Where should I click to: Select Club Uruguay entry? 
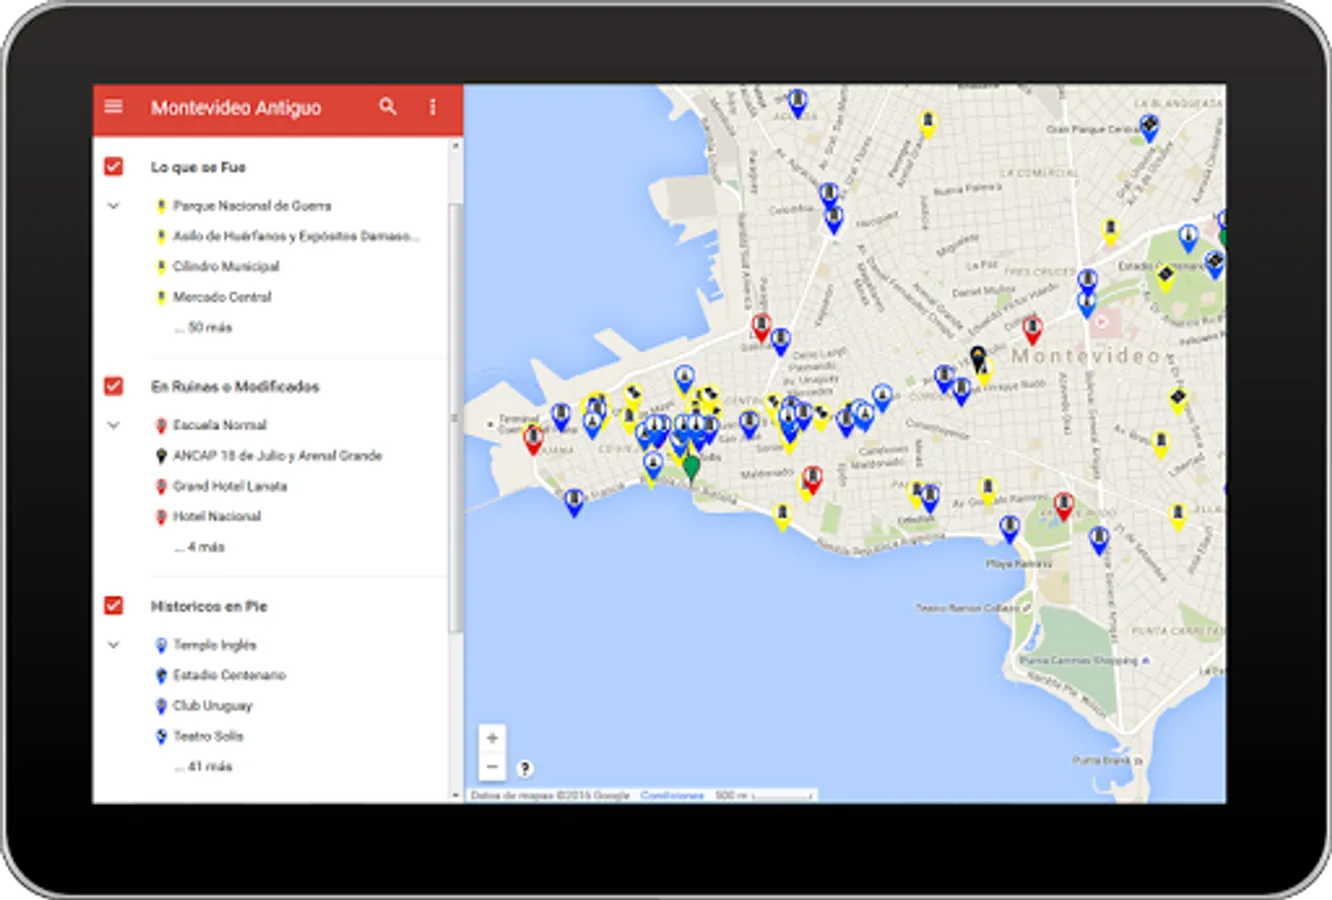point(213,705)
